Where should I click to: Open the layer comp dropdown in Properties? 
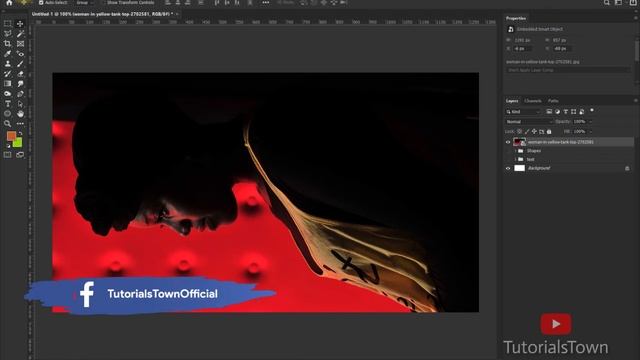(568, 70)
